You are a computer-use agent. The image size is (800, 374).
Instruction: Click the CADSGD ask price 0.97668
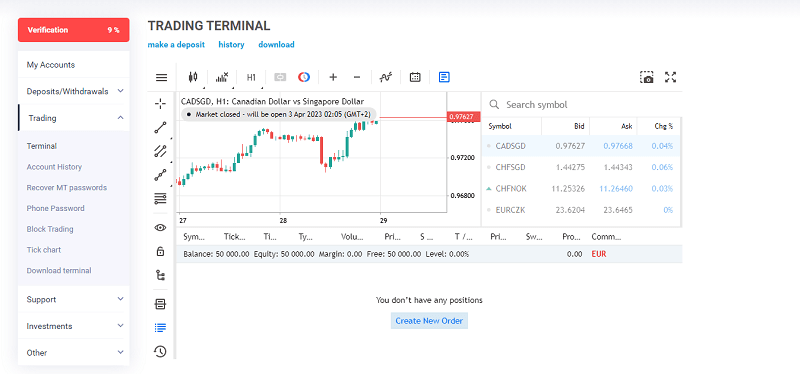pos(618,146)
